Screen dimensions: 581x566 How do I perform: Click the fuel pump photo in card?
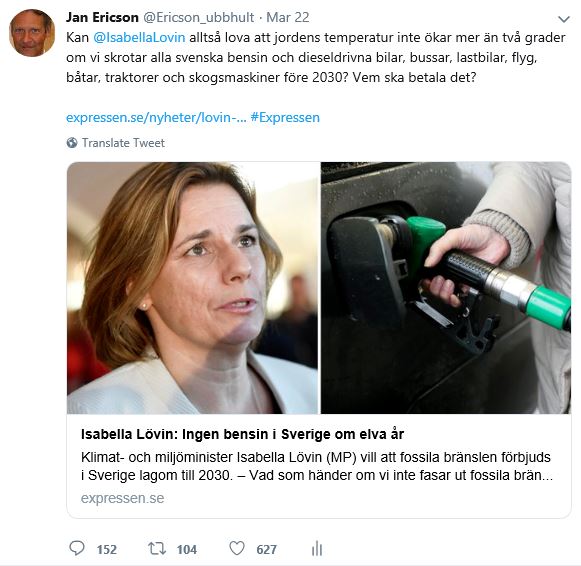[446, 288]
